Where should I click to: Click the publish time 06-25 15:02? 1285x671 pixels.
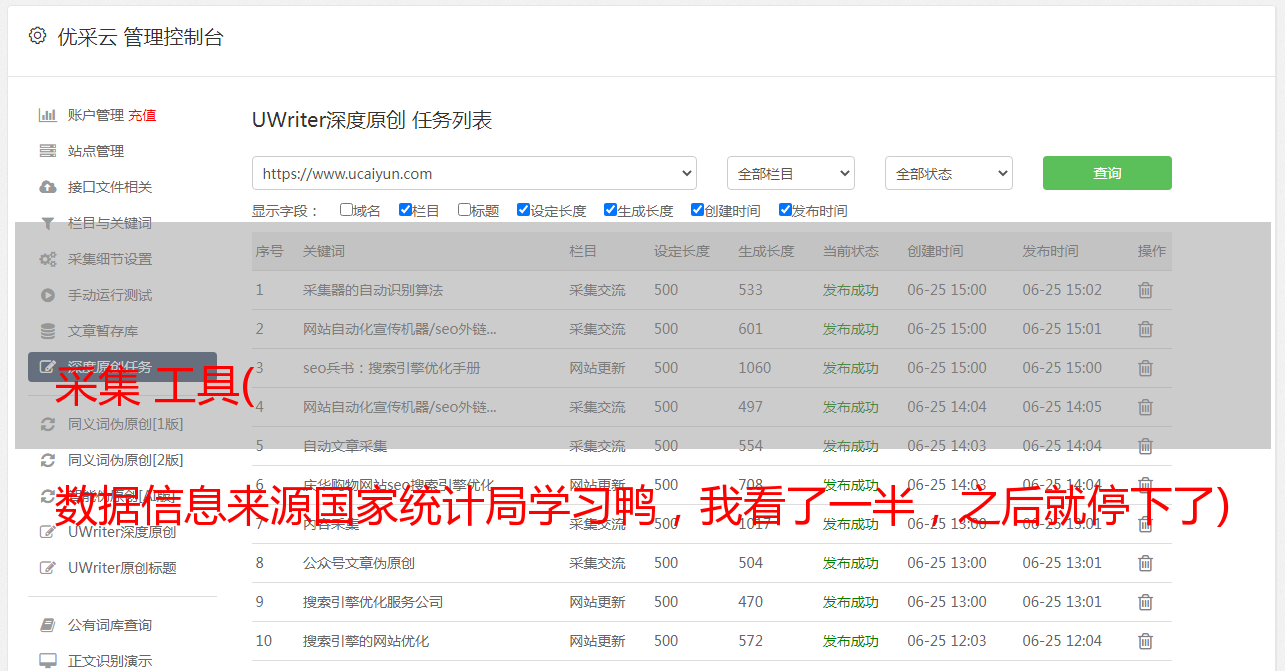pos(1062,290)
